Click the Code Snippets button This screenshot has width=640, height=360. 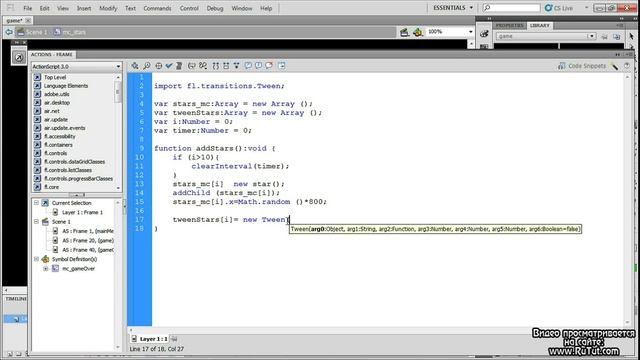click(x=582, y=66)
